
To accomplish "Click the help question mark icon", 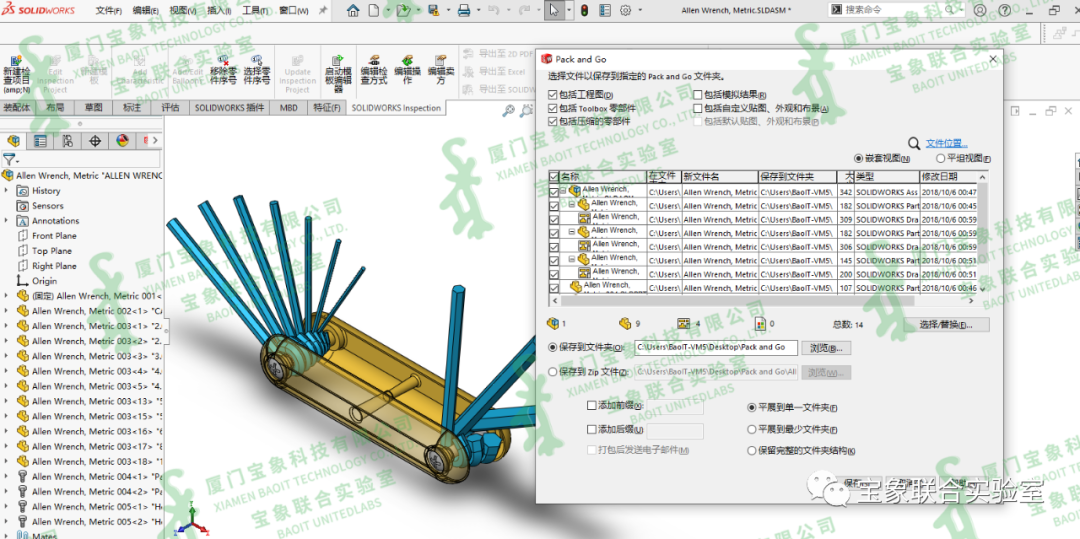I will (1005, 10).
